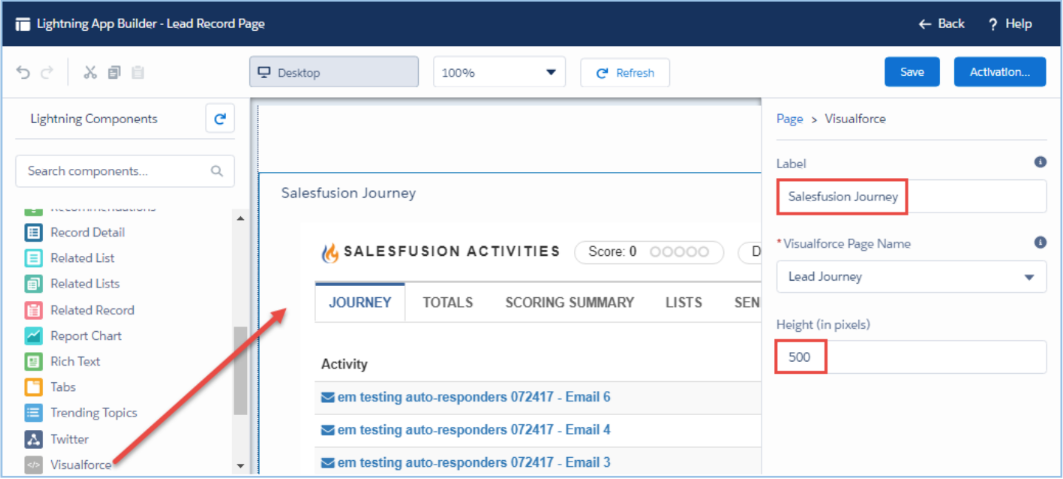
Task: Switch to the TOTALS tab
Action: coord(447,302)
